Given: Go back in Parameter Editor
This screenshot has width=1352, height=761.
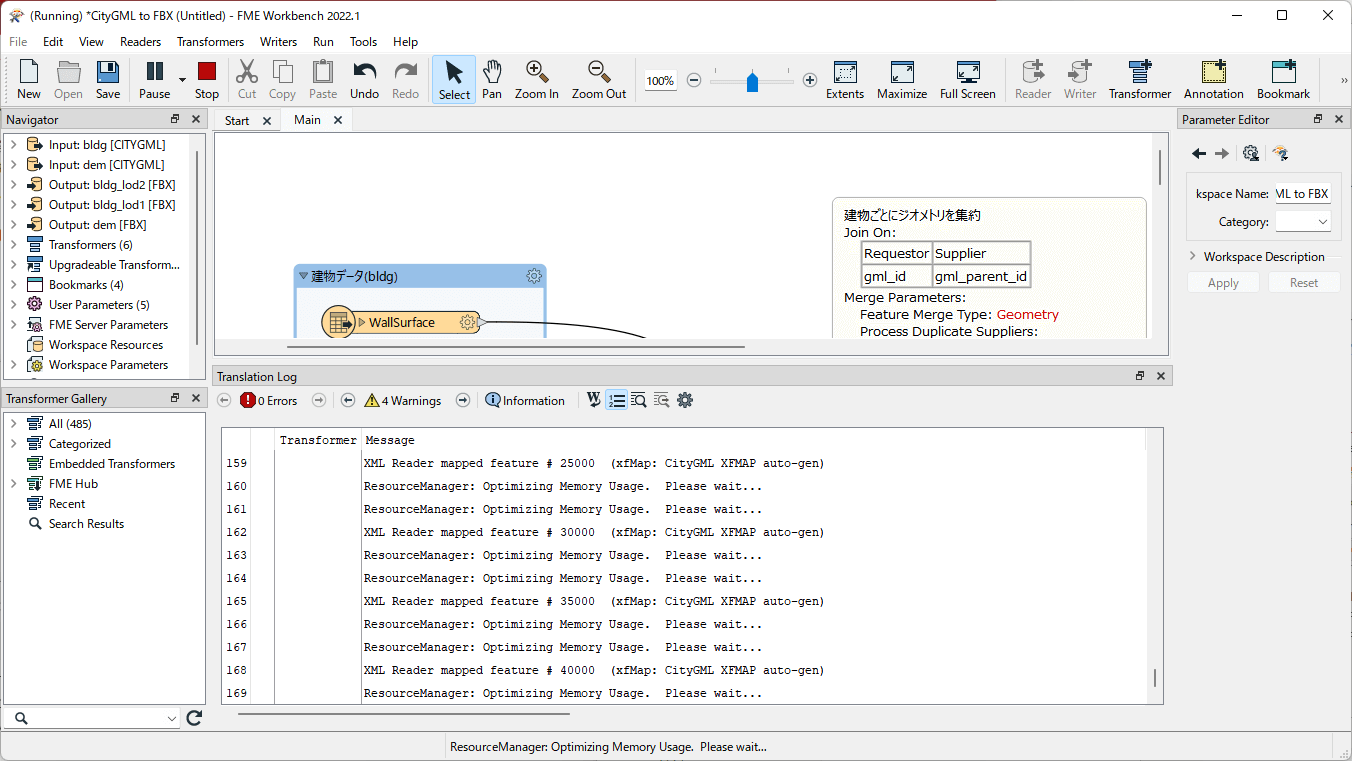Looking at the screenshot, I should [1199, 153].
